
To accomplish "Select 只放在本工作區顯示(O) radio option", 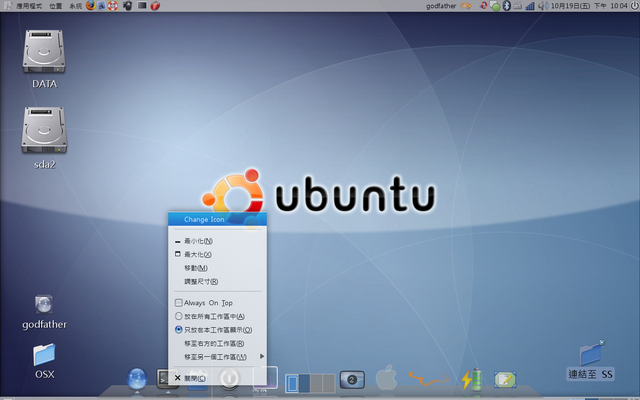I will coord(178,330).
